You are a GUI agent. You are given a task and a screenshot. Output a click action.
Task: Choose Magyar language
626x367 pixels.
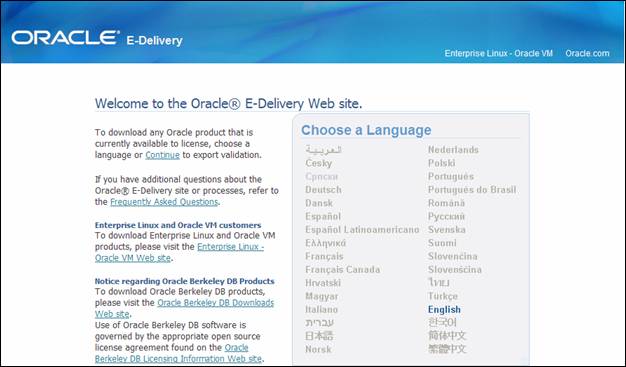(321, 296)
